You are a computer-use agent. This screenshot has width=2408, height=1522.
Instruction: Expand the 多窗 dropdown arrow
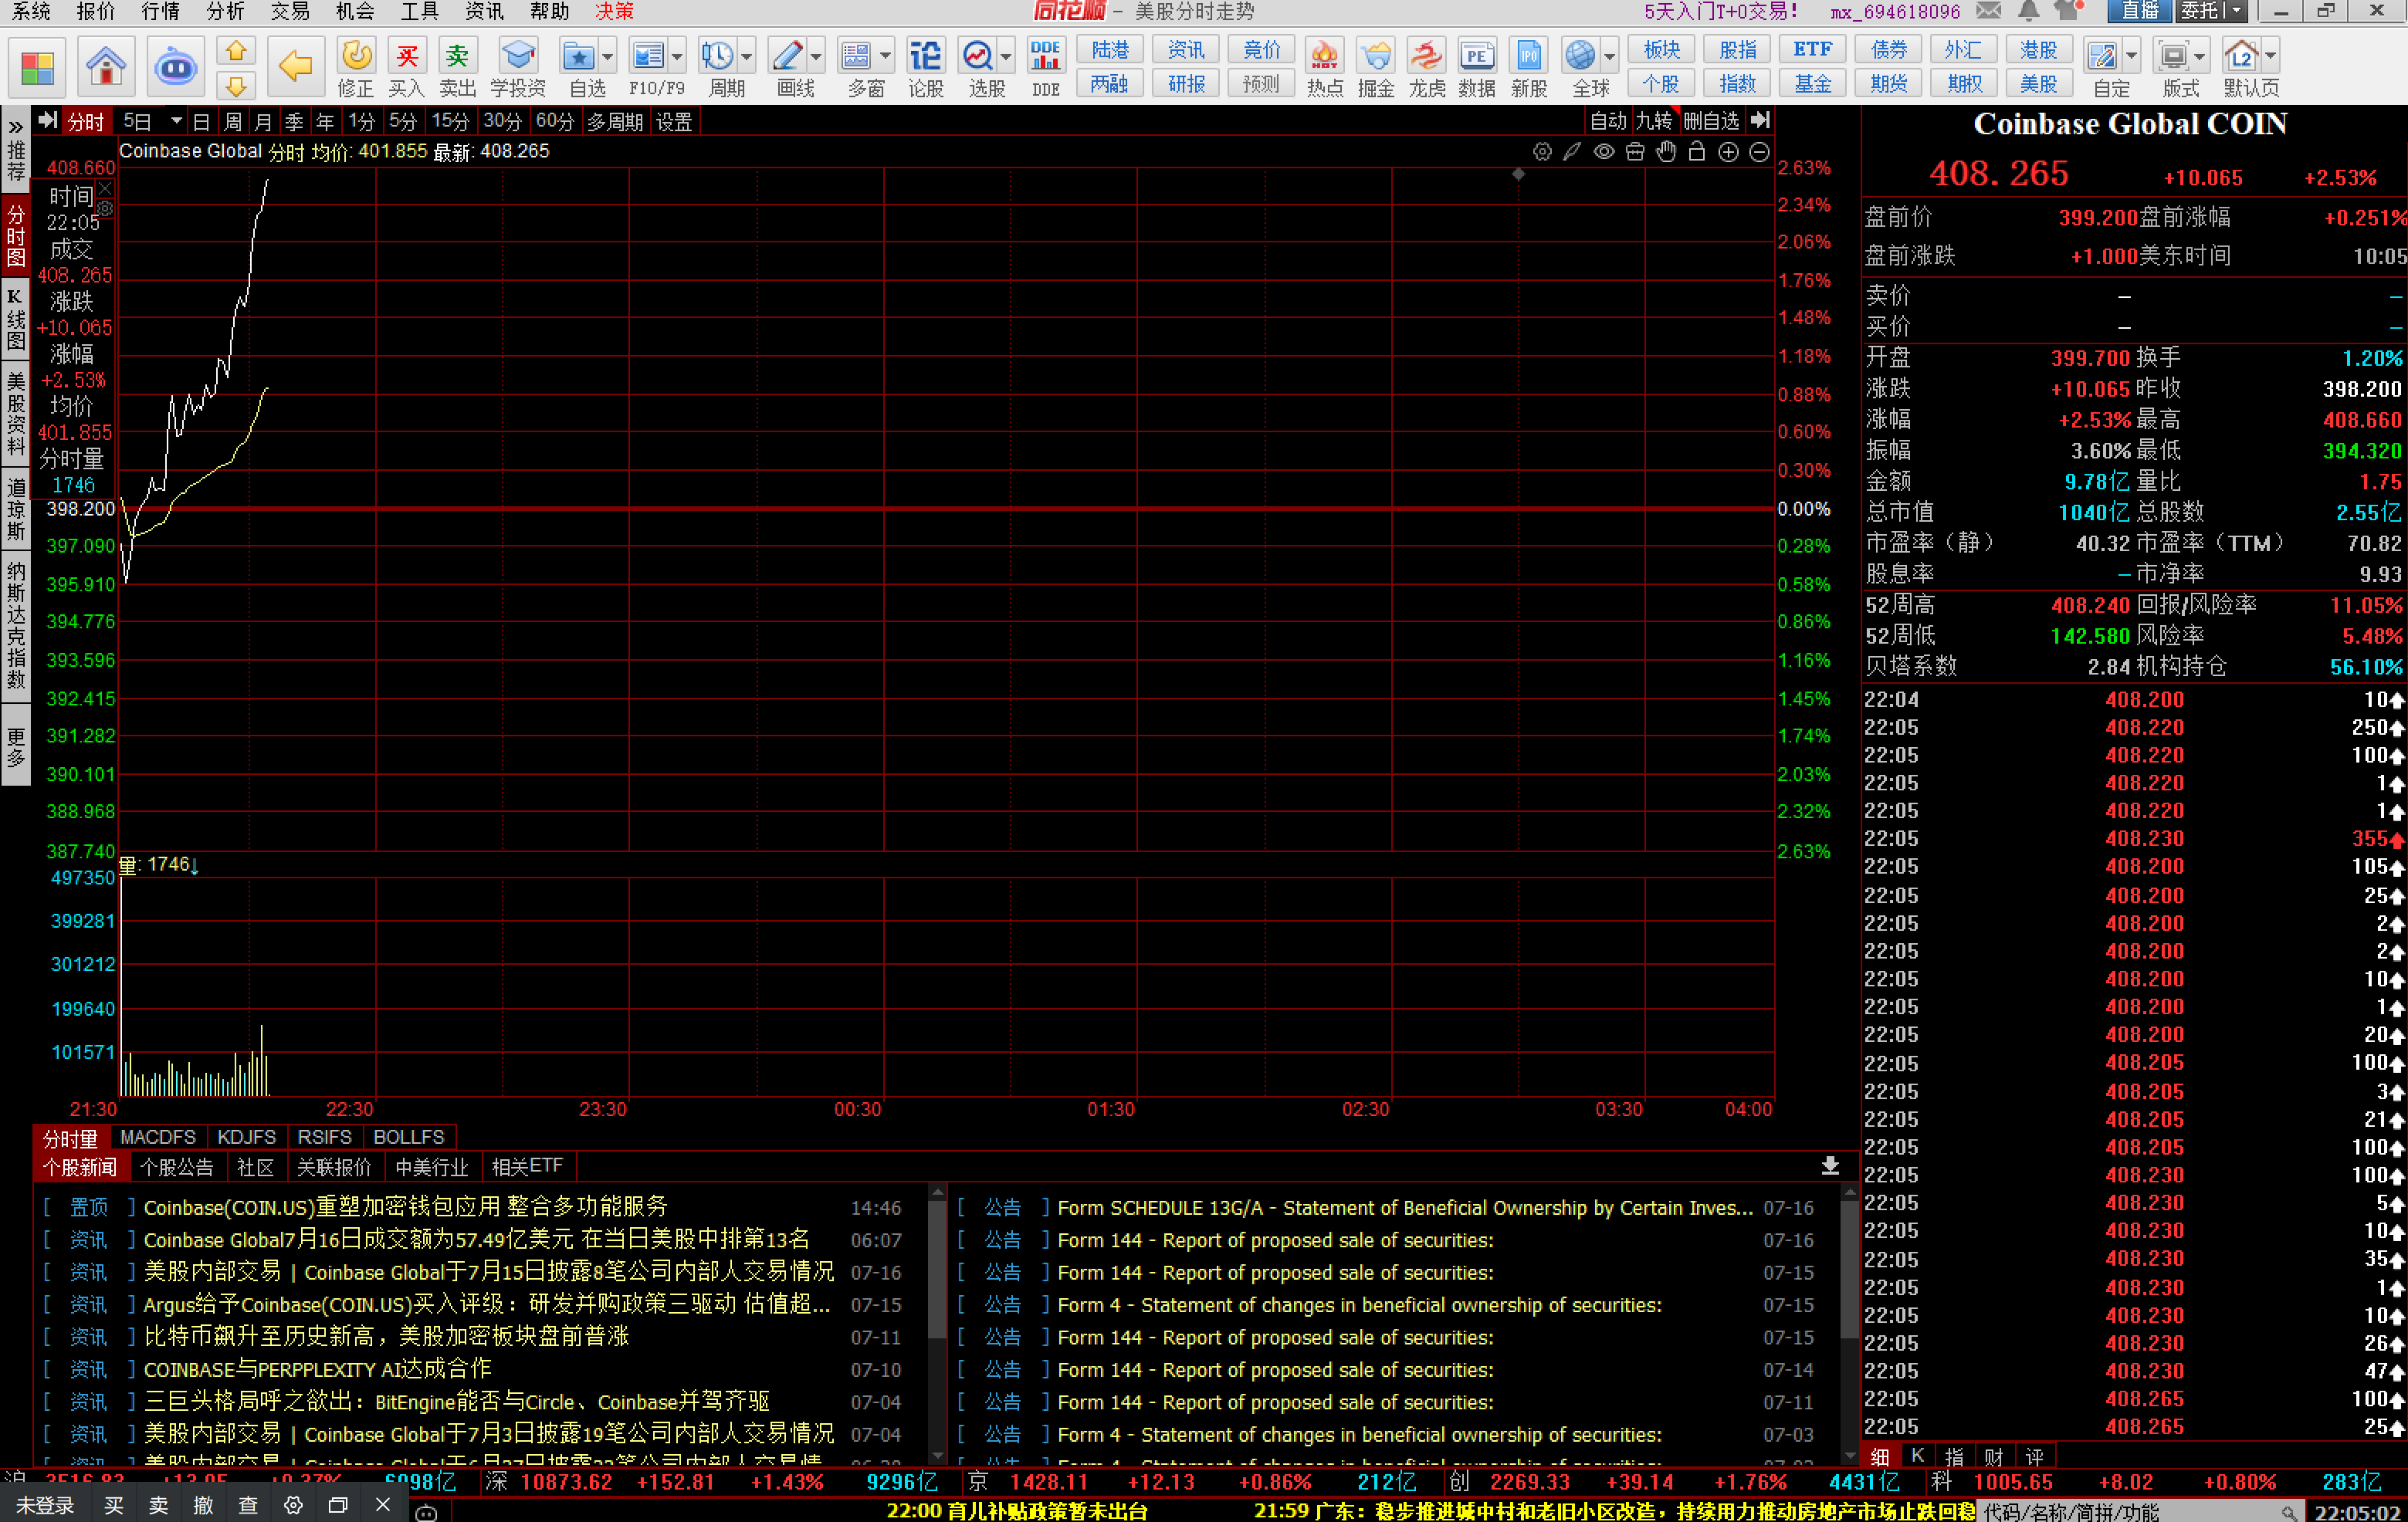click(x=885, y=56)
